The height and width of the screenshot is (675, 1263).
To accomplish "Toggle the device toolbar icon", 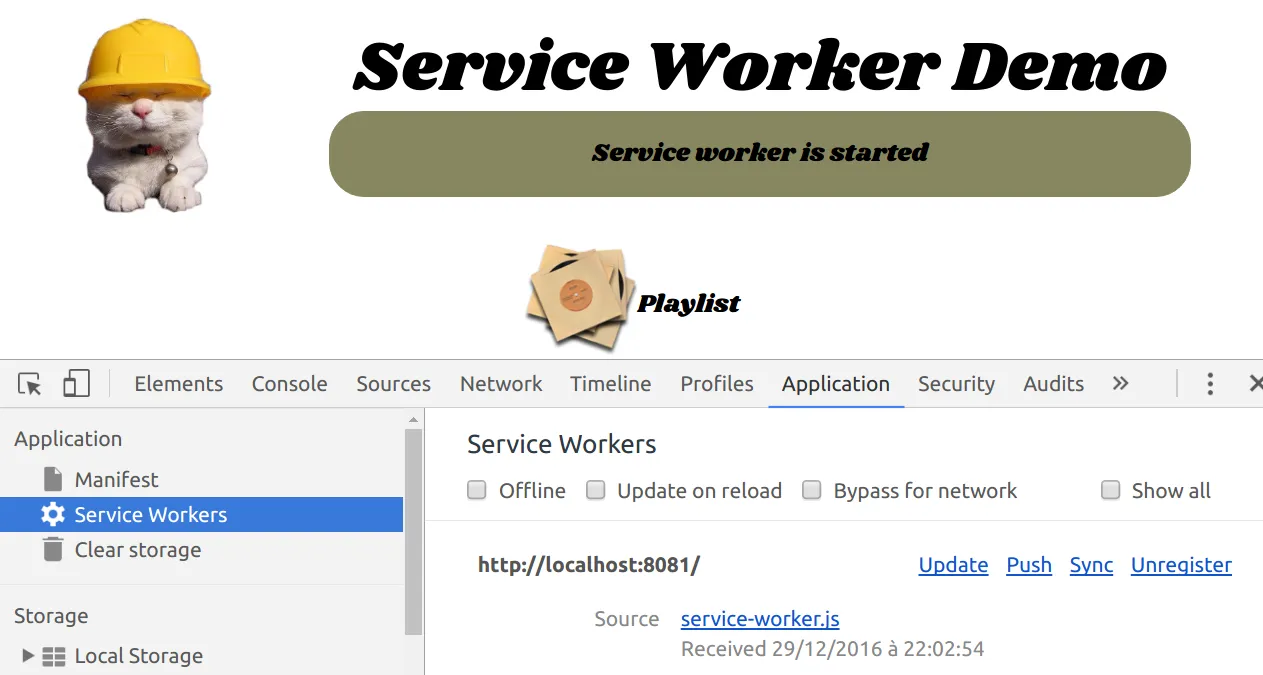I will coord(76,384).
